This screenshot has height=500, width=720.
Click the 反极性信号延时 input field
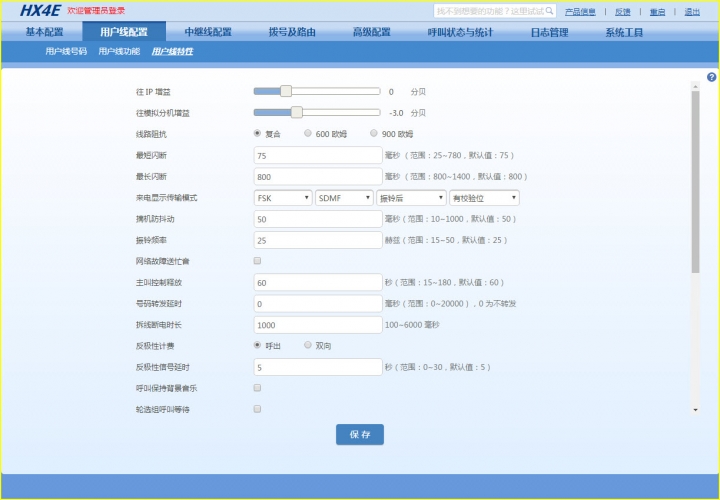click(x=318, y=367)
